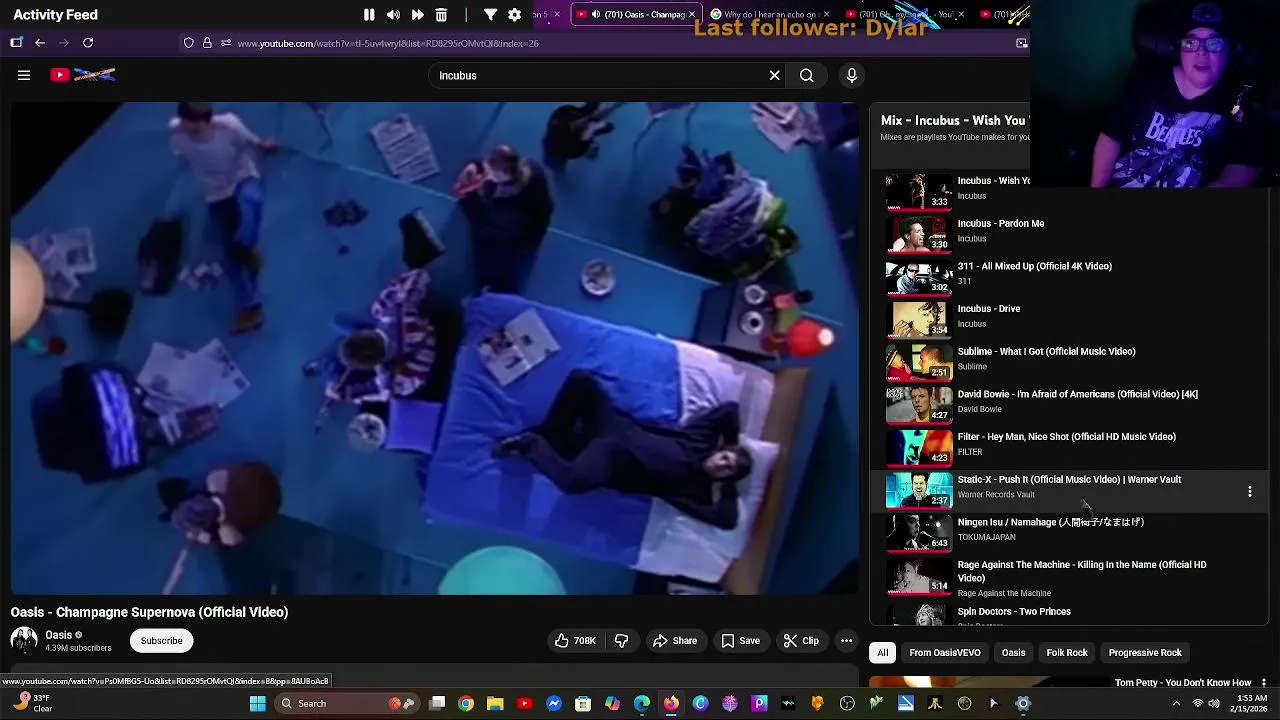1280x720 pixels.
Task: Open Microsoft Store from taskbar
Action: (x=583, y=704)
